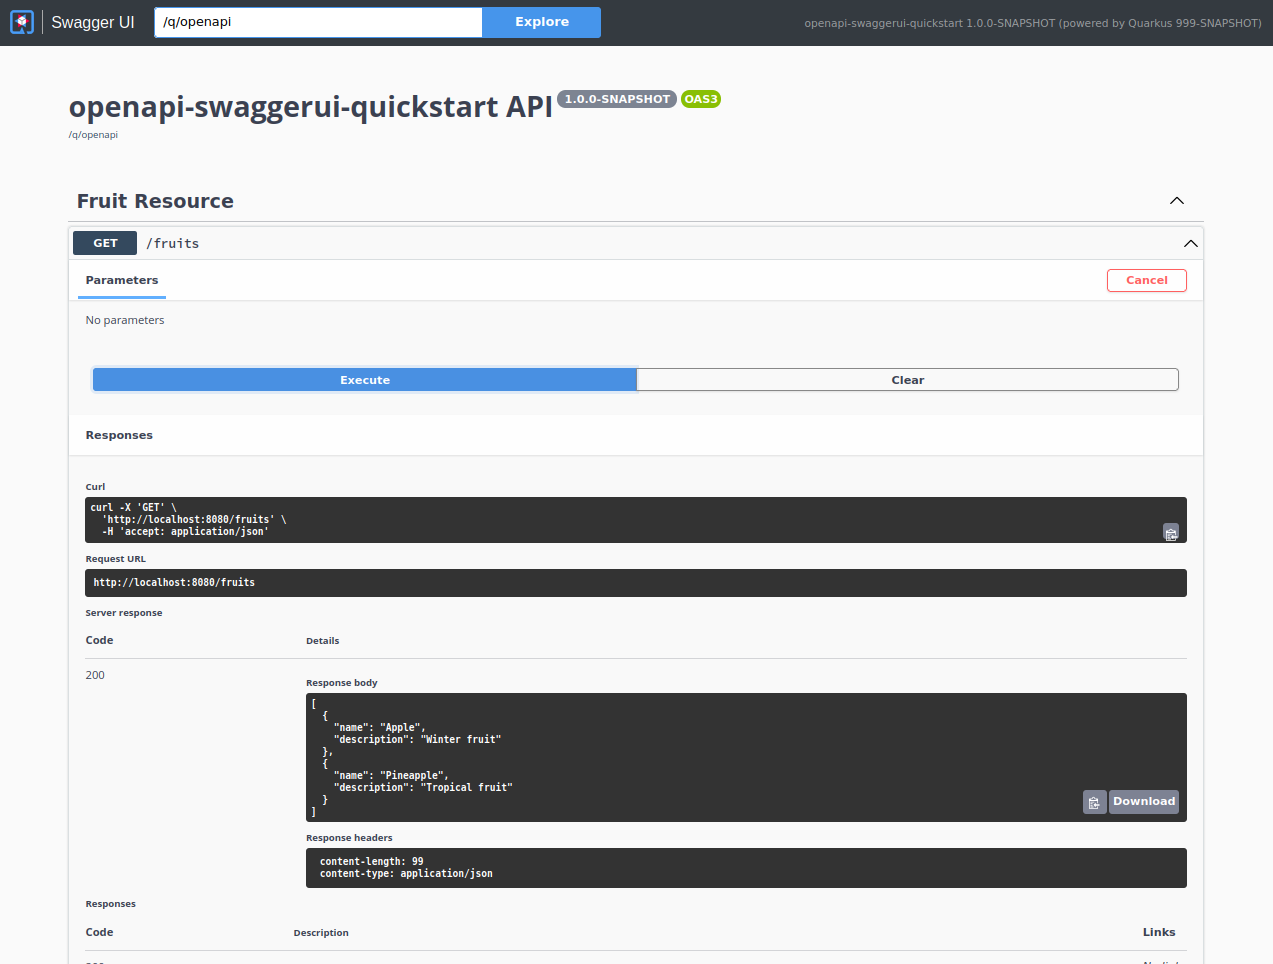Viewport: 1273px width, 964px height.
Task: Collapse the GET /fruits operation panel
Action: click(1190, 242)
